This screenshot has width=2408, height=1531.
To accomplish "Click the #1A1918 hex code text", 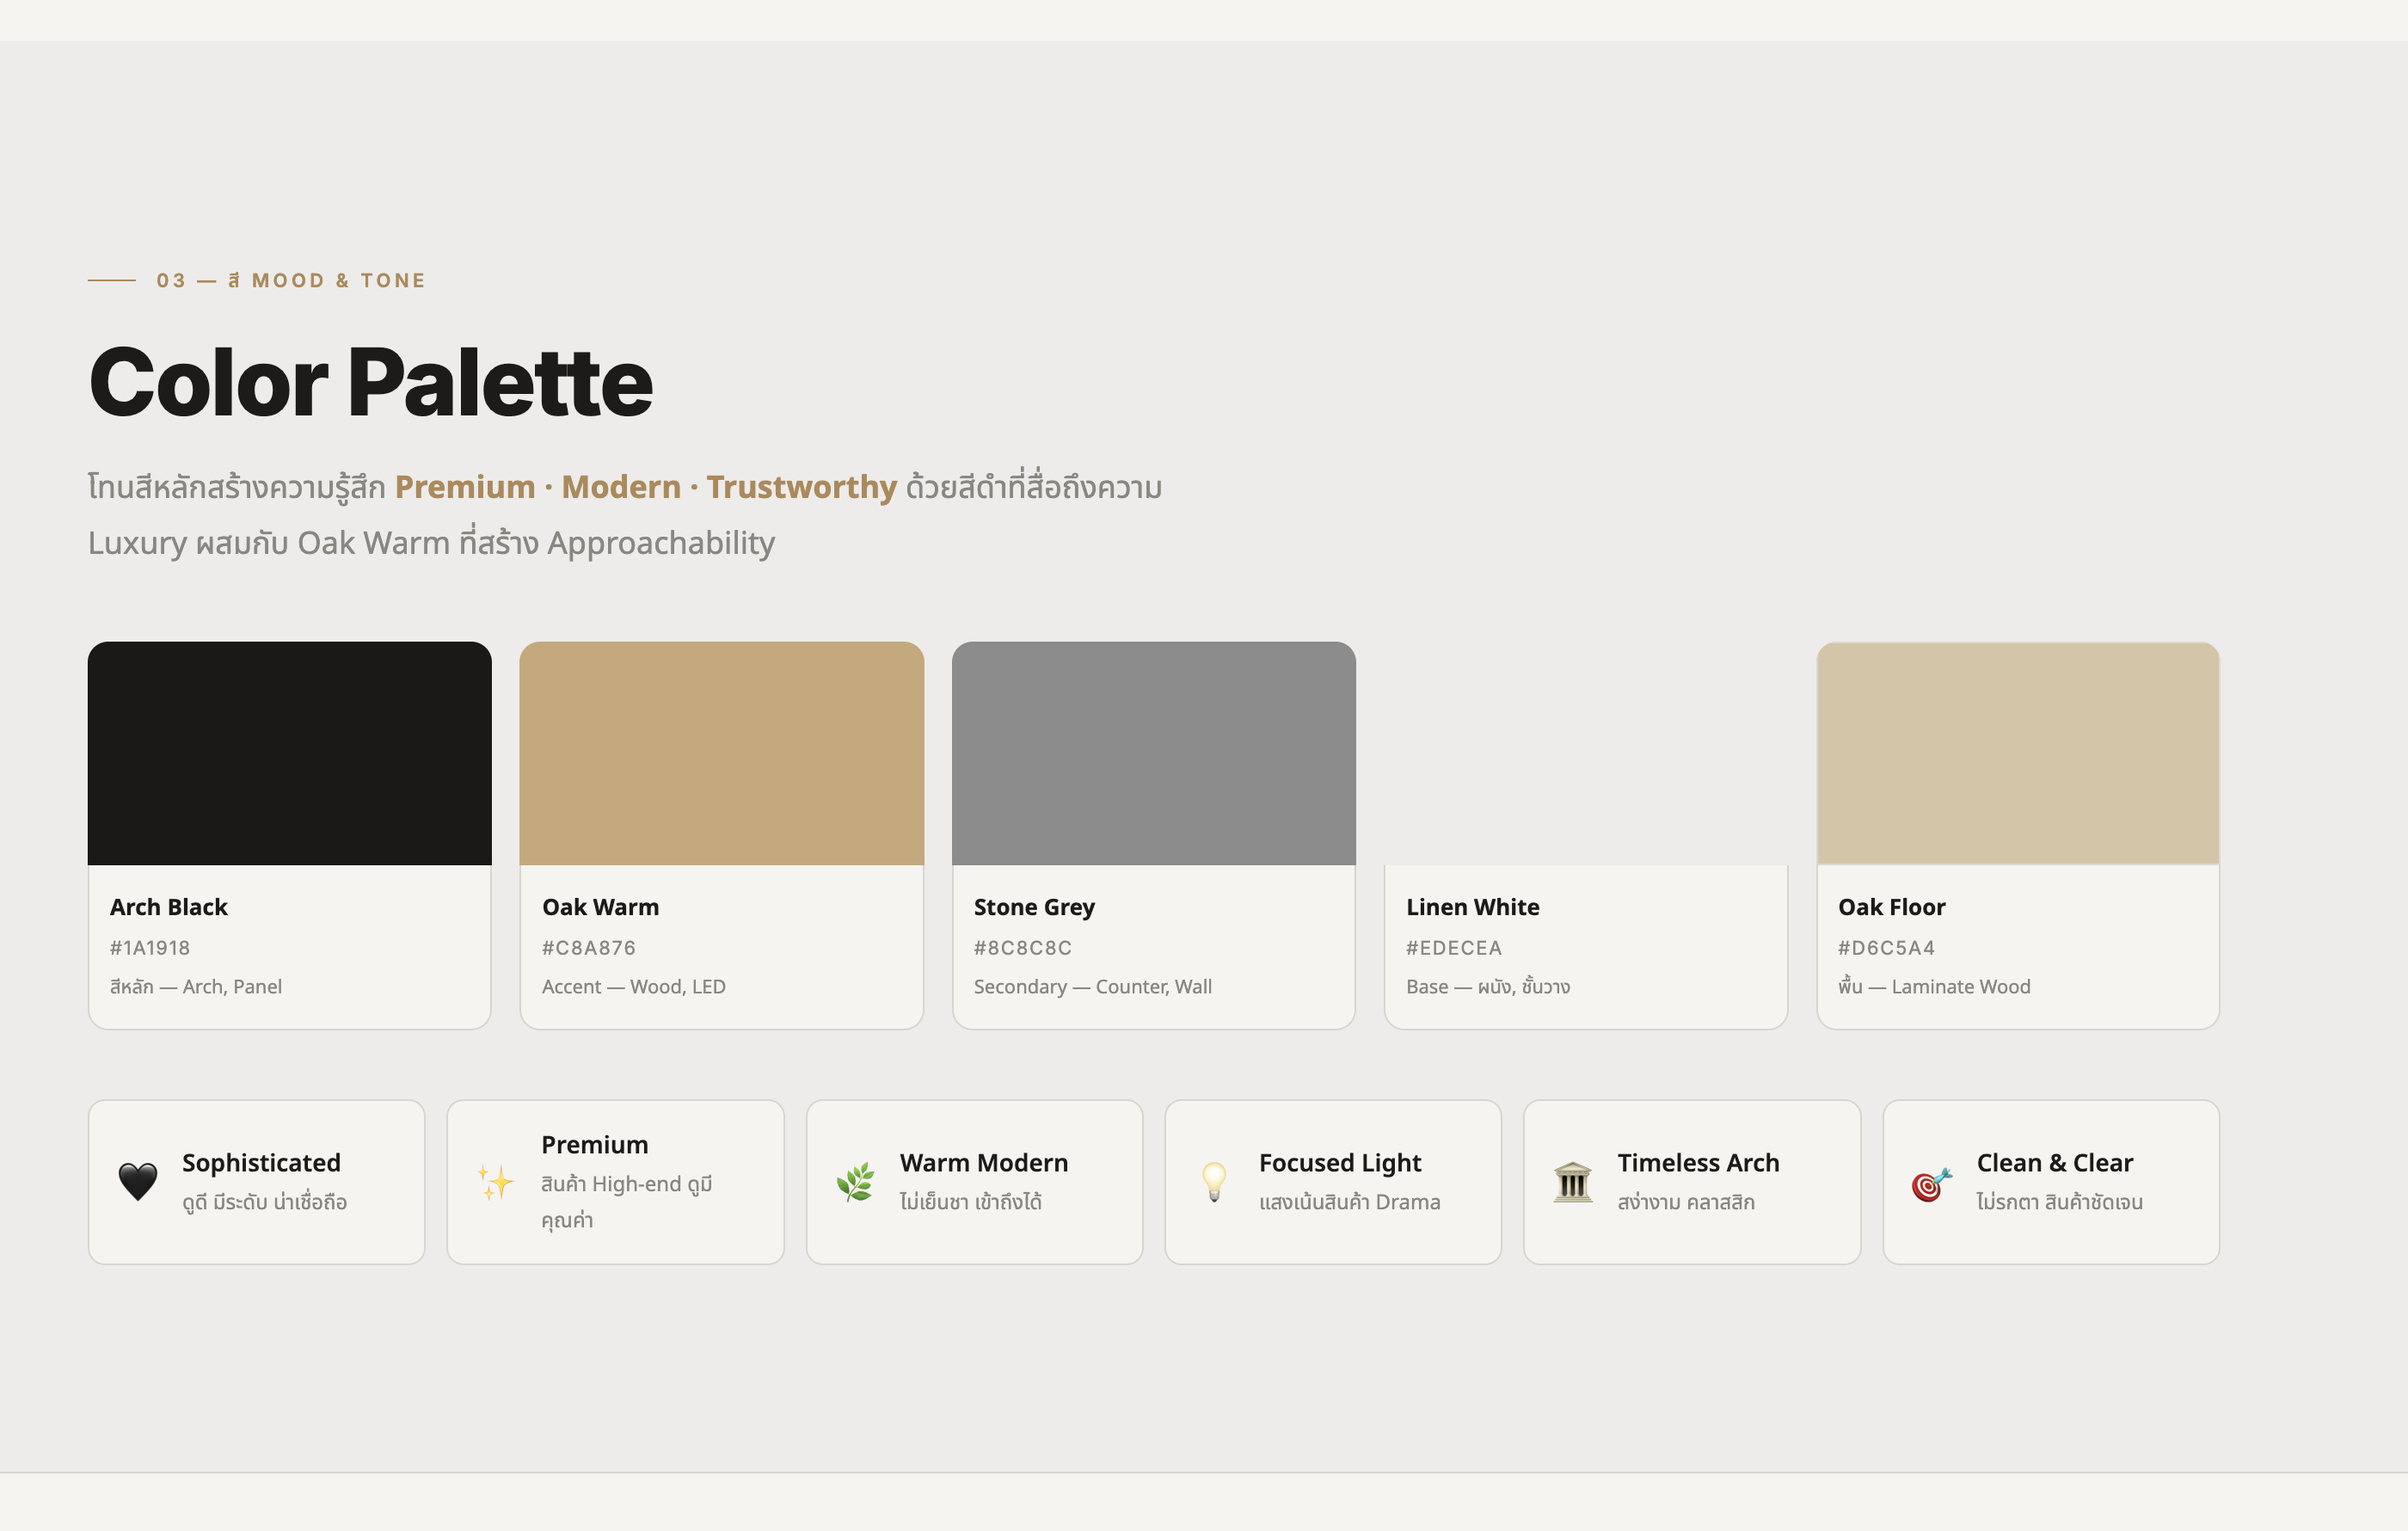I will [x=150, y=948].
